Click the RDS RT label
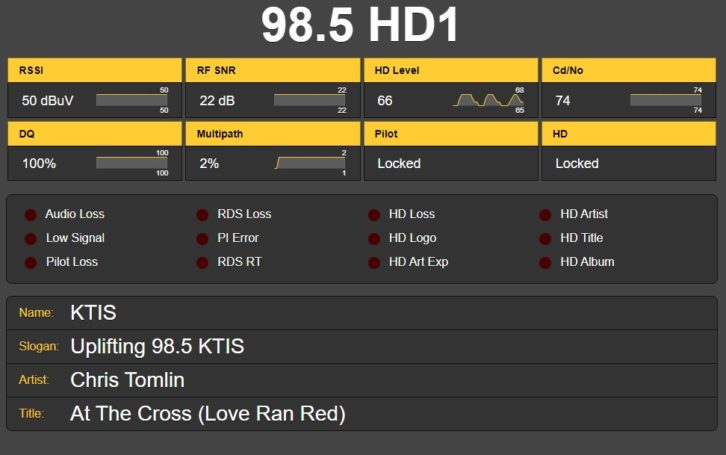726x455 pixels. pos(239,262)
